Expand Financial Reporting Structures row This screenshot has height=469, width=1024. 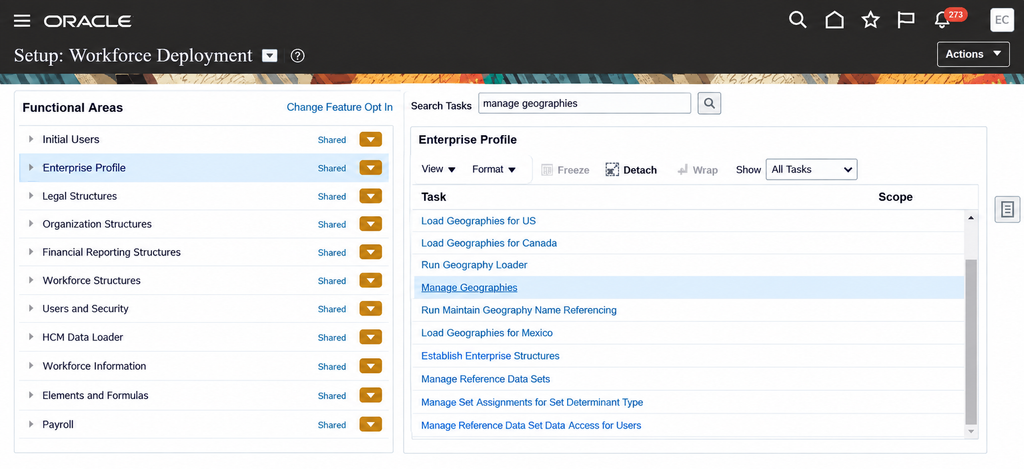pyautogui.click(x=31, y=251)
